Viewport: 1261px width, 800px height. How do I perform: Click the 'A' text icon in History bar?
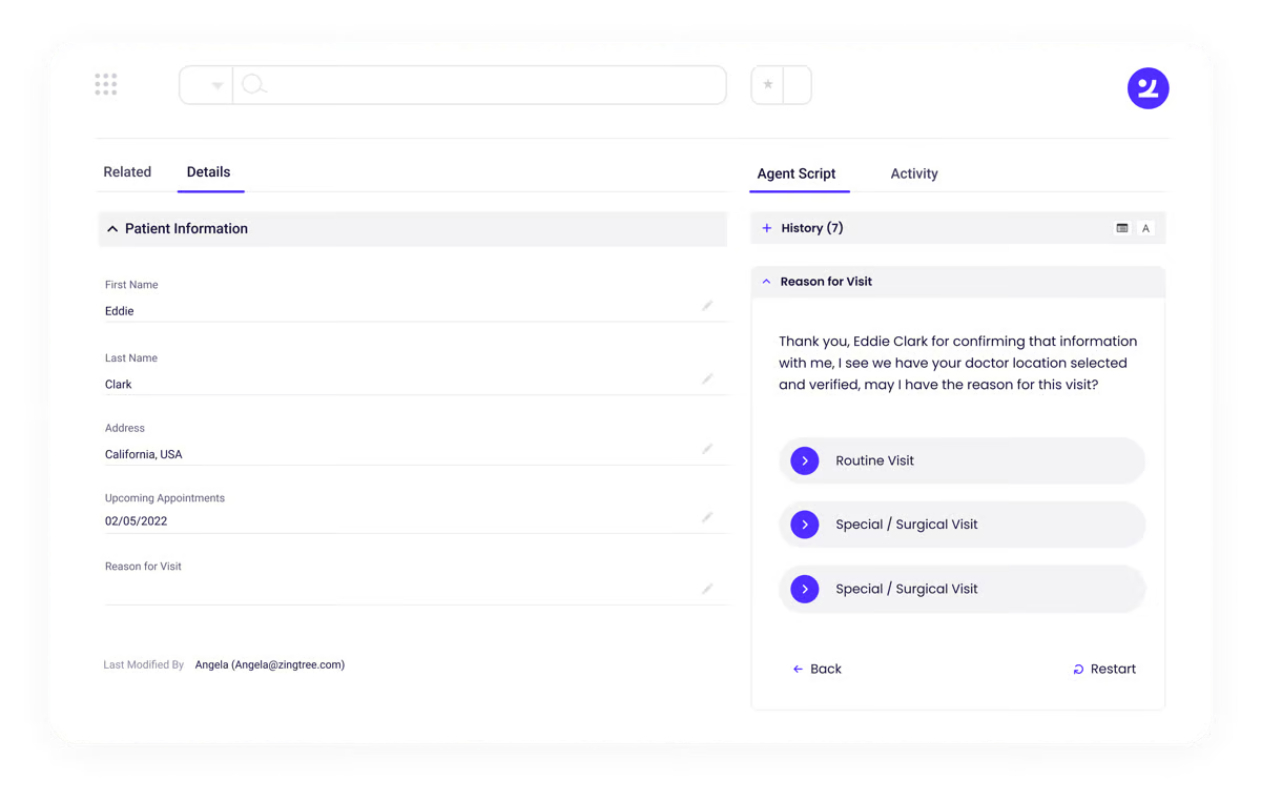[x=1146, y=228]
